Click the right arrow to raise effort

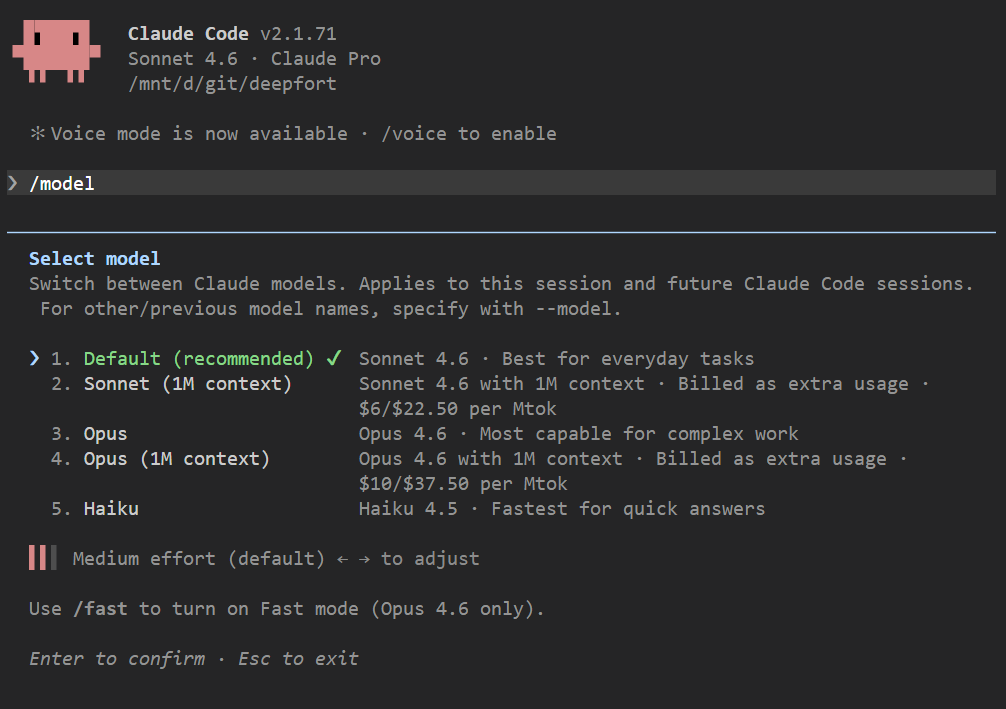(364, 559)
